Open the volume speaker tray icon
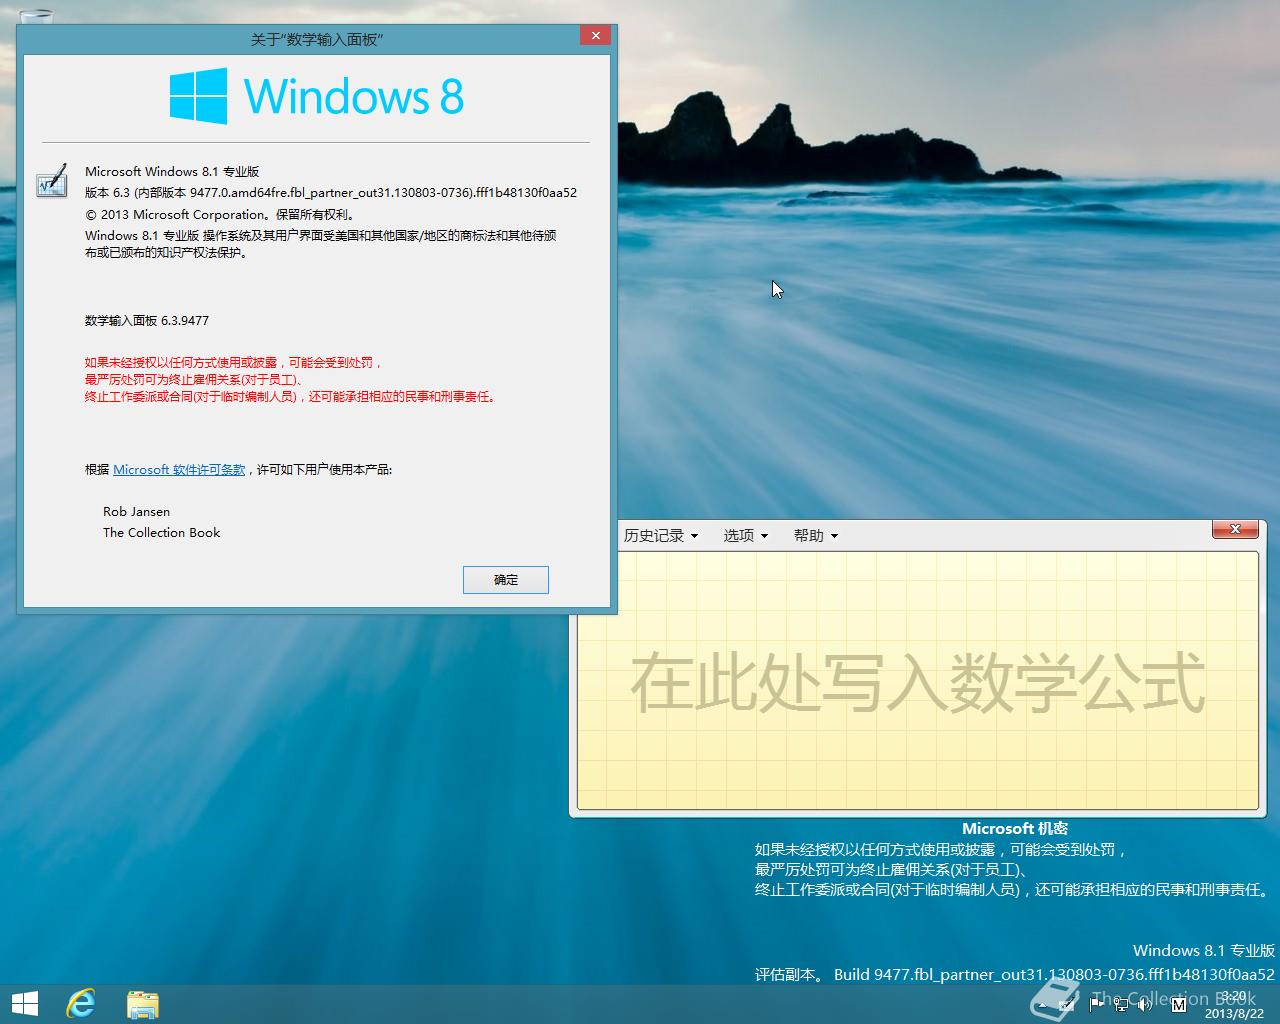 coord(1144,1005)
